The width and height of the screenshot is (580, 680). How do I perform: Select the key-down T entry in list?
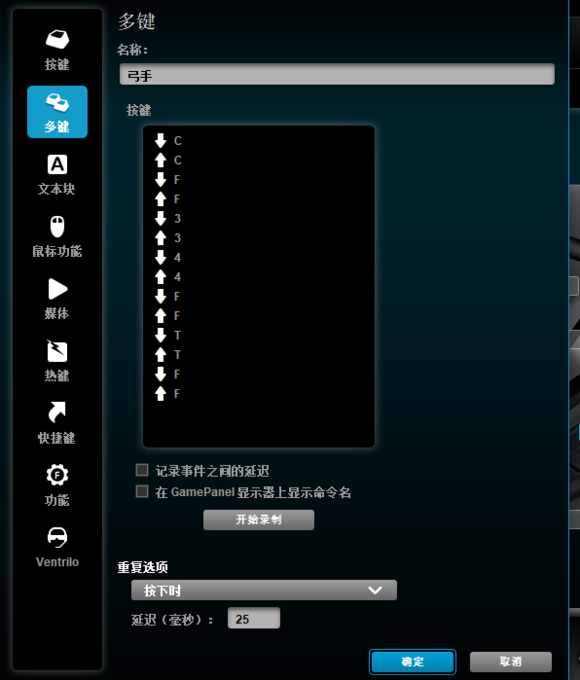pyautogui.click(x=168, y=335)
